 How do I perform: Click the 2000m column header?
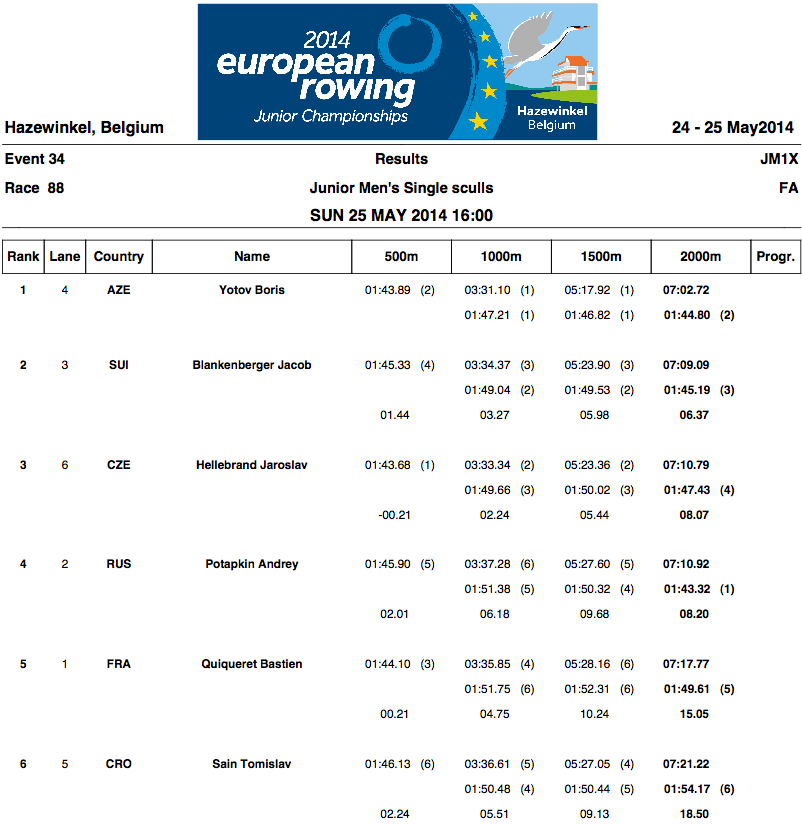pos(701,257)
